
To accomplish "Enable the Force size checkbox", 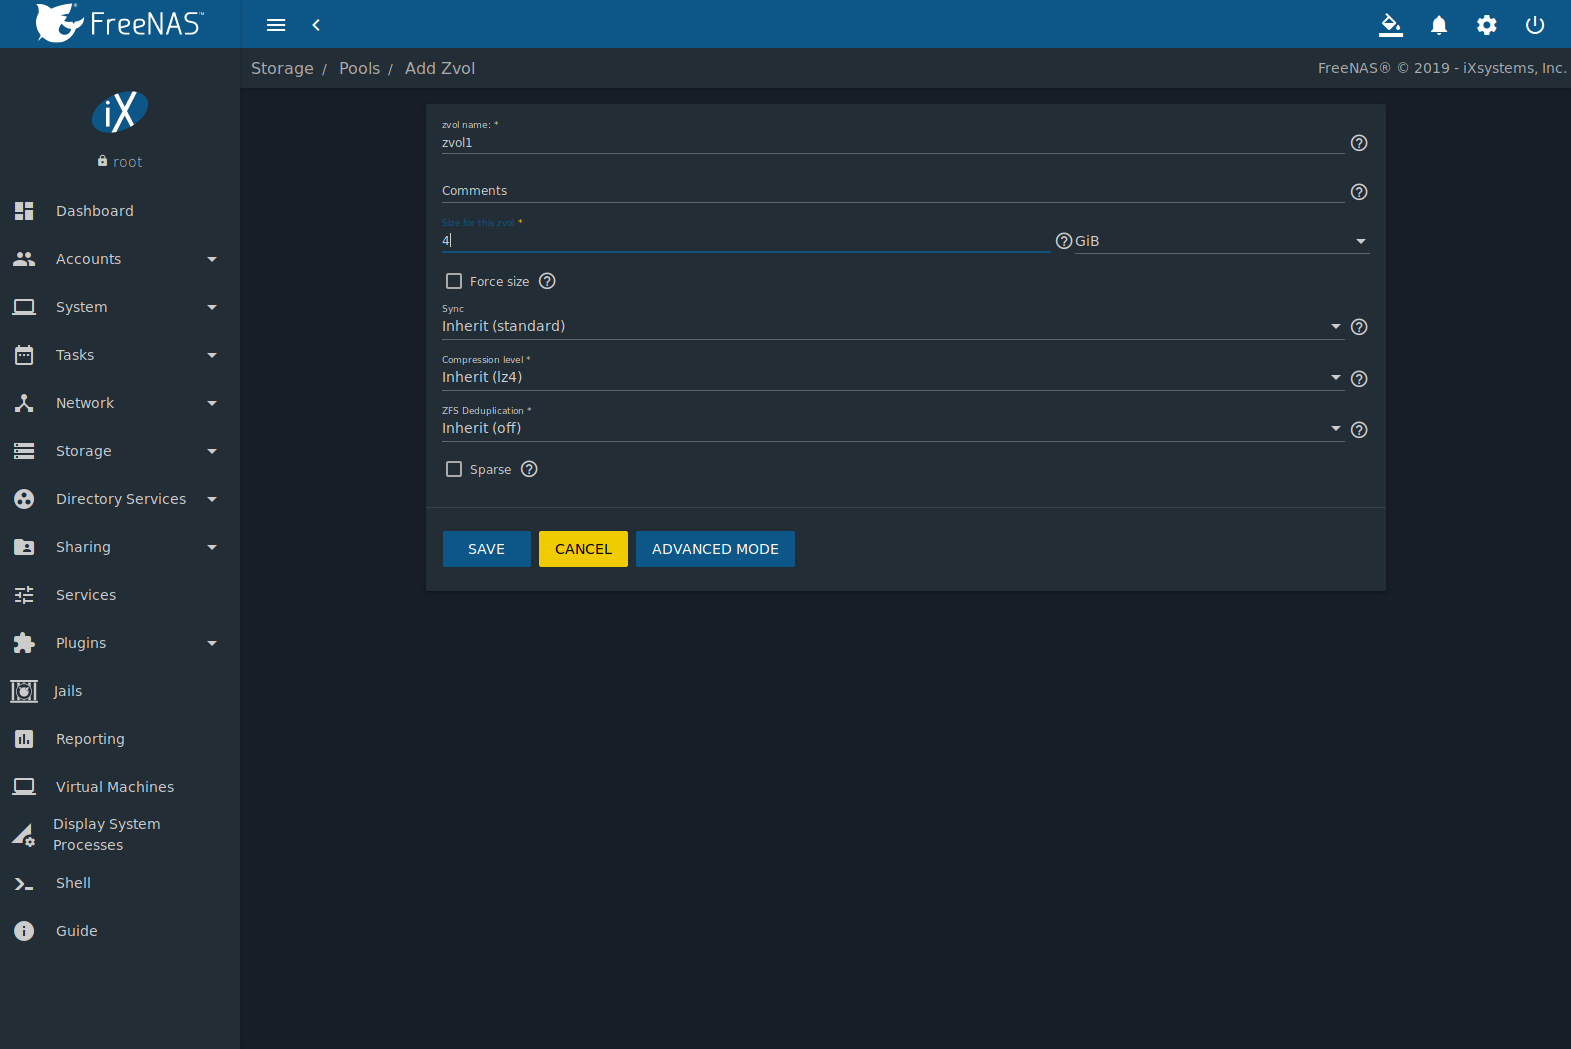I will click(x=454, y=281).
